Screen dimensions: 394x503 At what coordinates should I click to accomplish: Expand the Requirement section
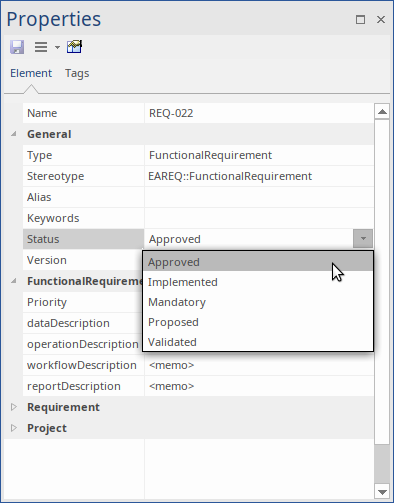[14, 407]
